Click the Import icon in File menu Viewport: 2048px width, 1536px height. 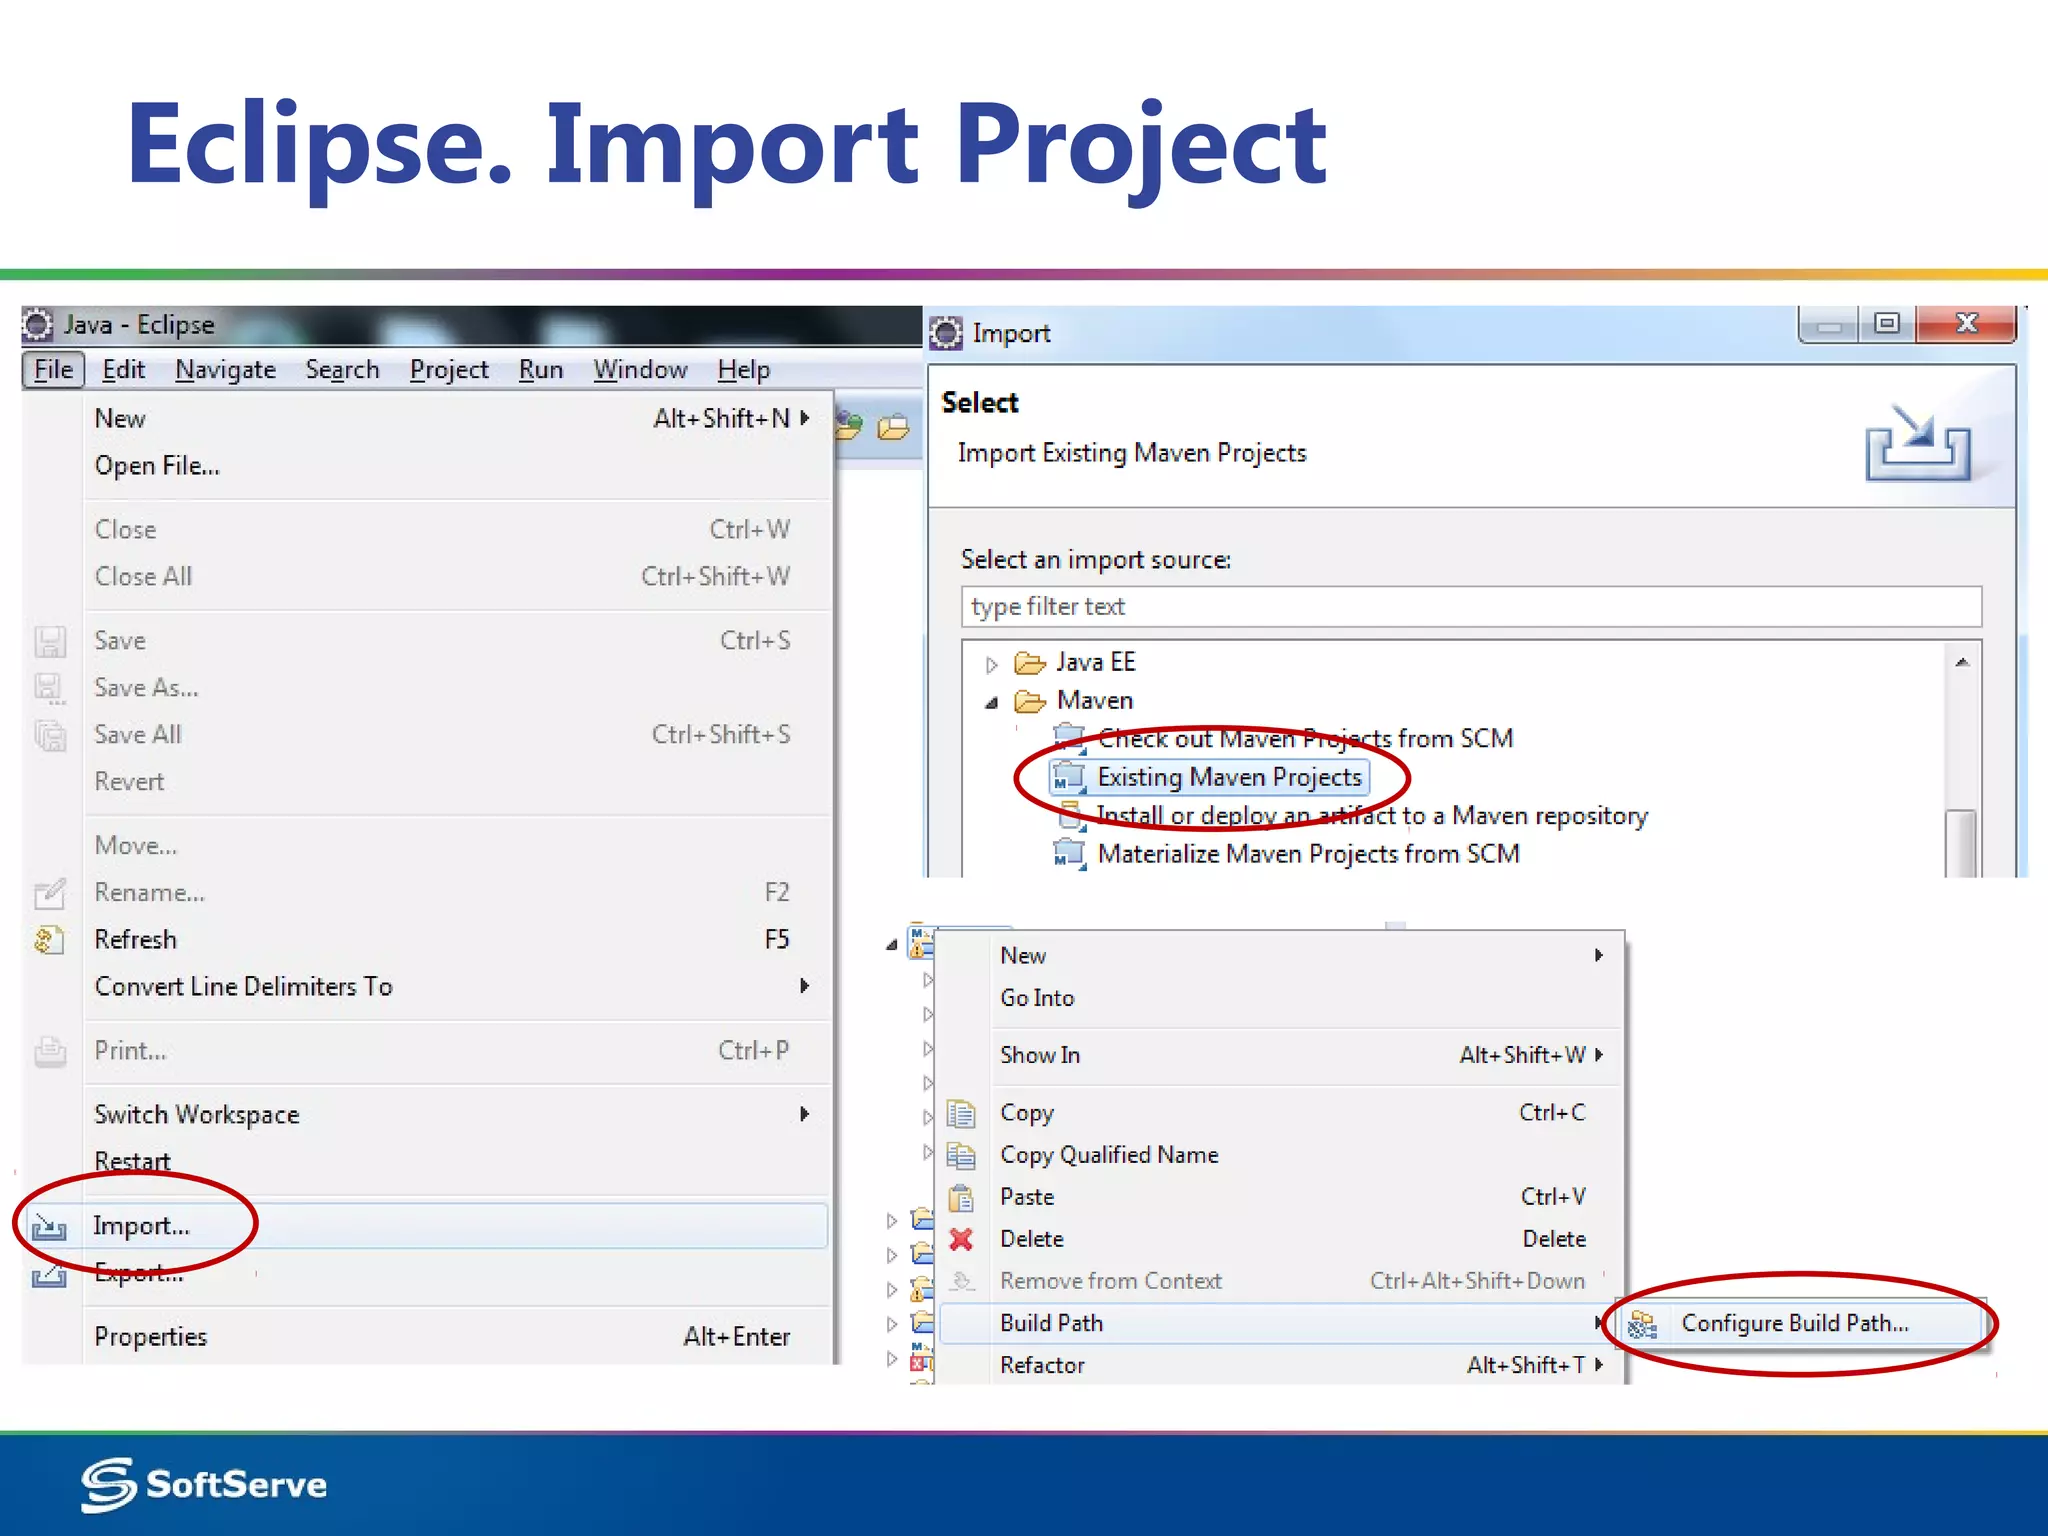coord(50,1227)
